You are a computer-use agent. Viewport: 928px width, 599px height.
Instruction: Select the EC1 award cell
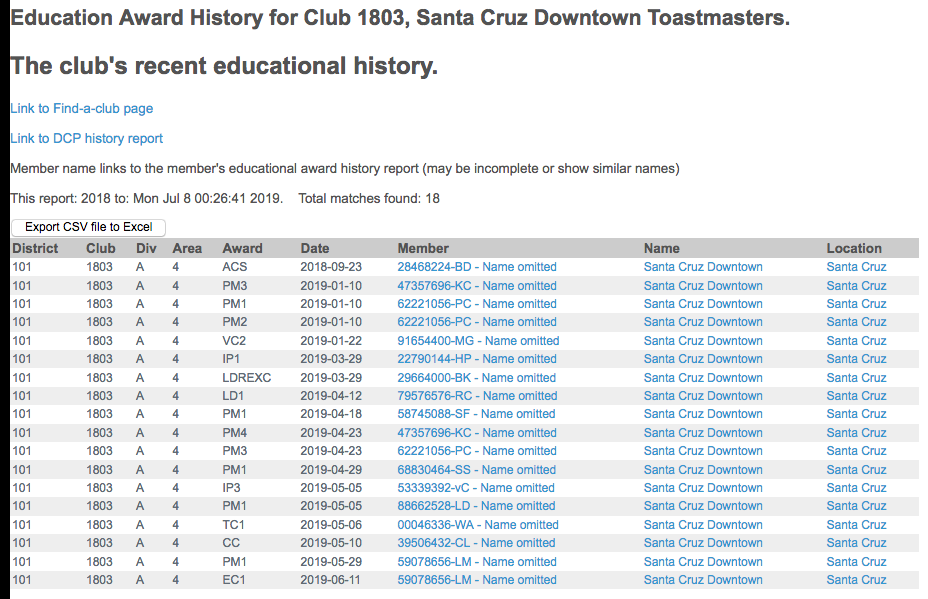coord(233,580)
